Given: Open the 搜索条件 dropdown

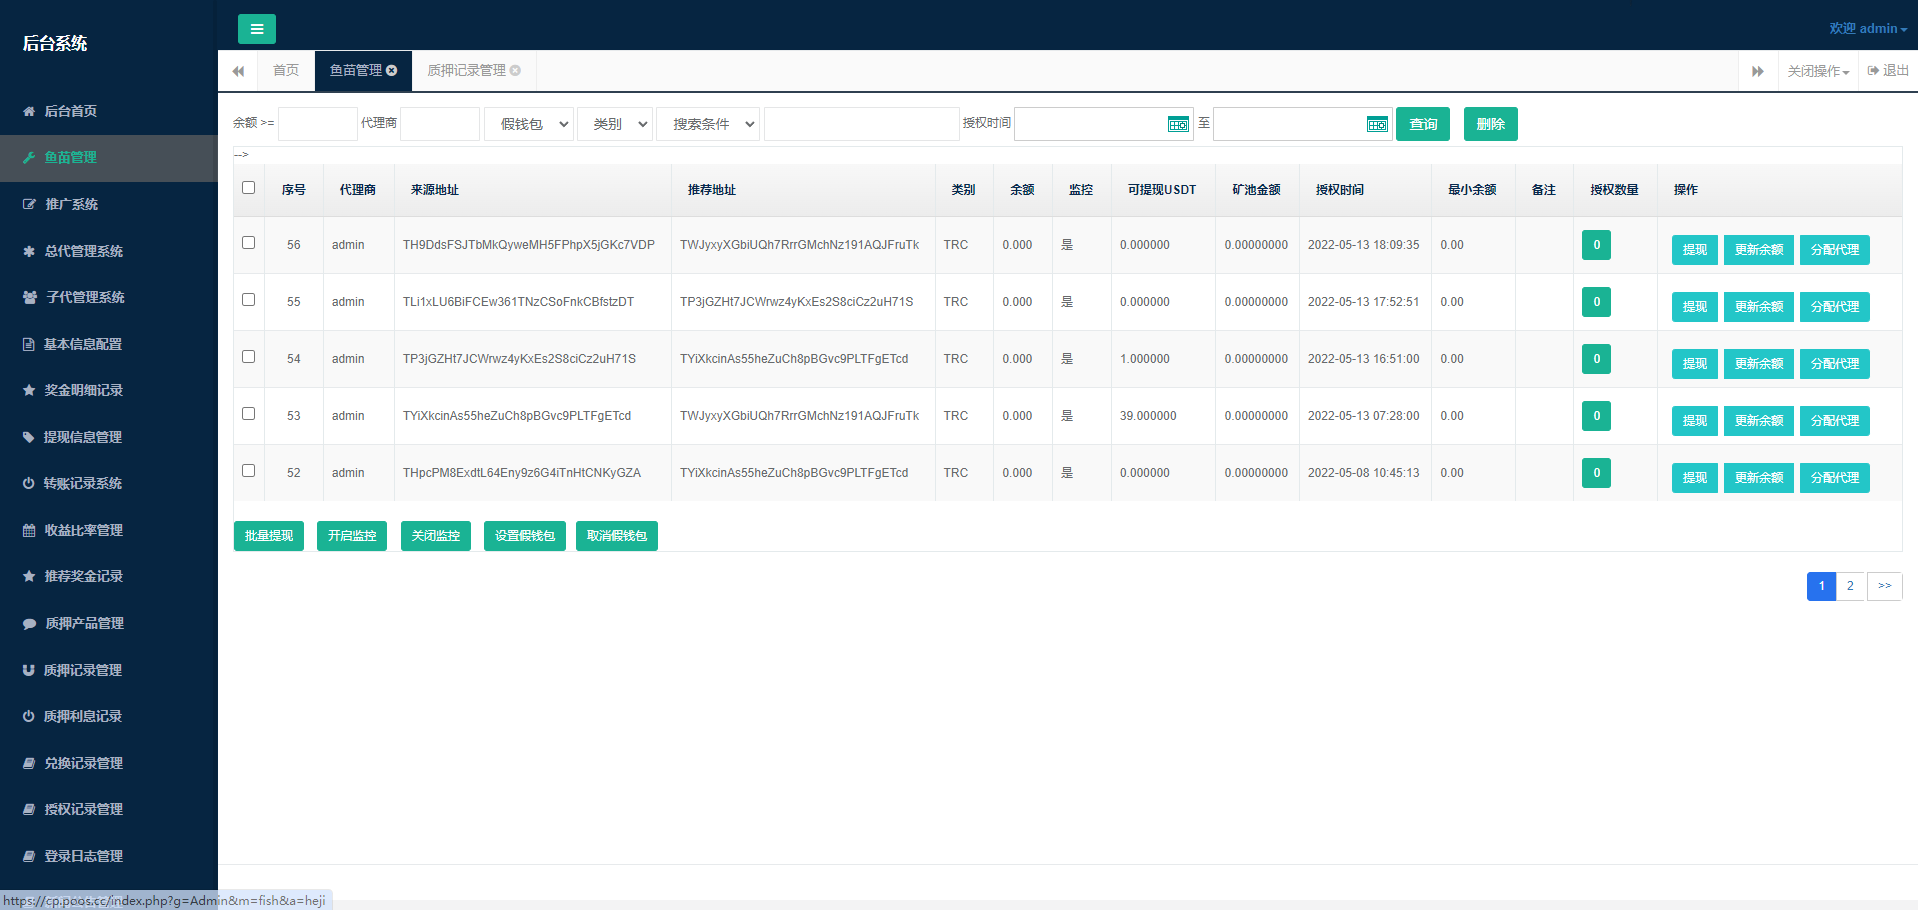Looking at the screenshot, I should coord(708,124).
